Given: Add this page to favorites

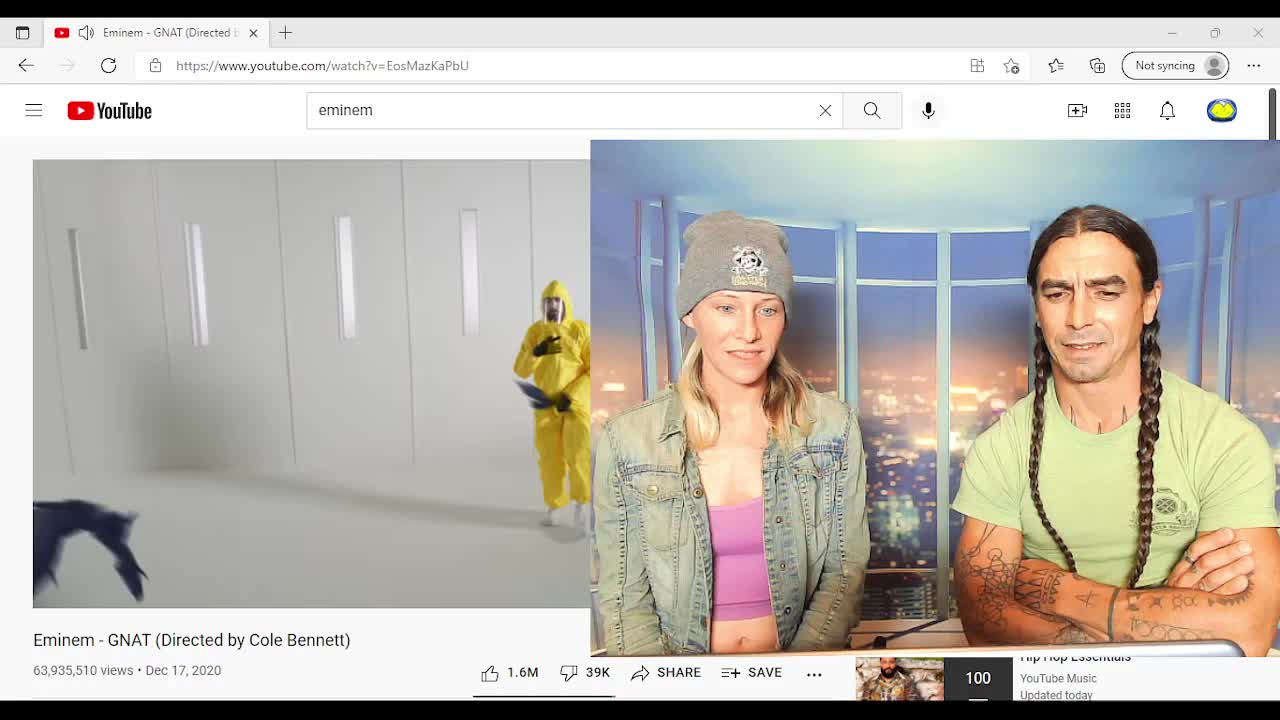Looking at the screenshot, I should coord(1011,66).
